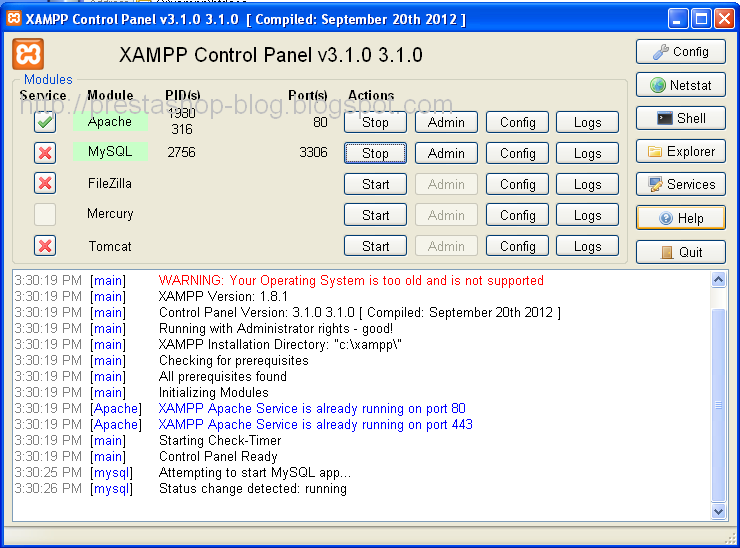Toggle FileZilla service install box
The width and height of the screenshot is (740, 548).
[x=45, y=183]
